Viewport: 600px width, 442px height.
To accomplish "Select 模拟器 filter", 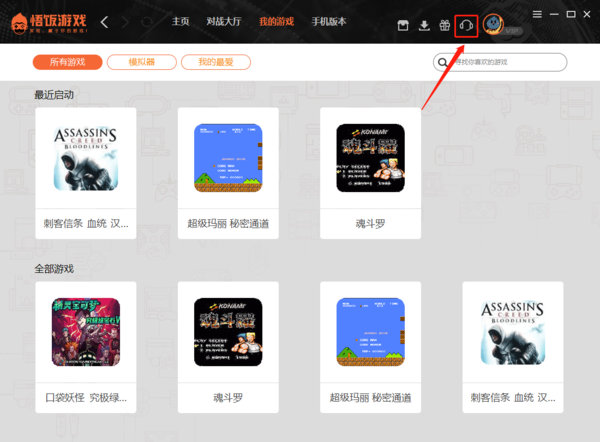I will pos(142,62).
